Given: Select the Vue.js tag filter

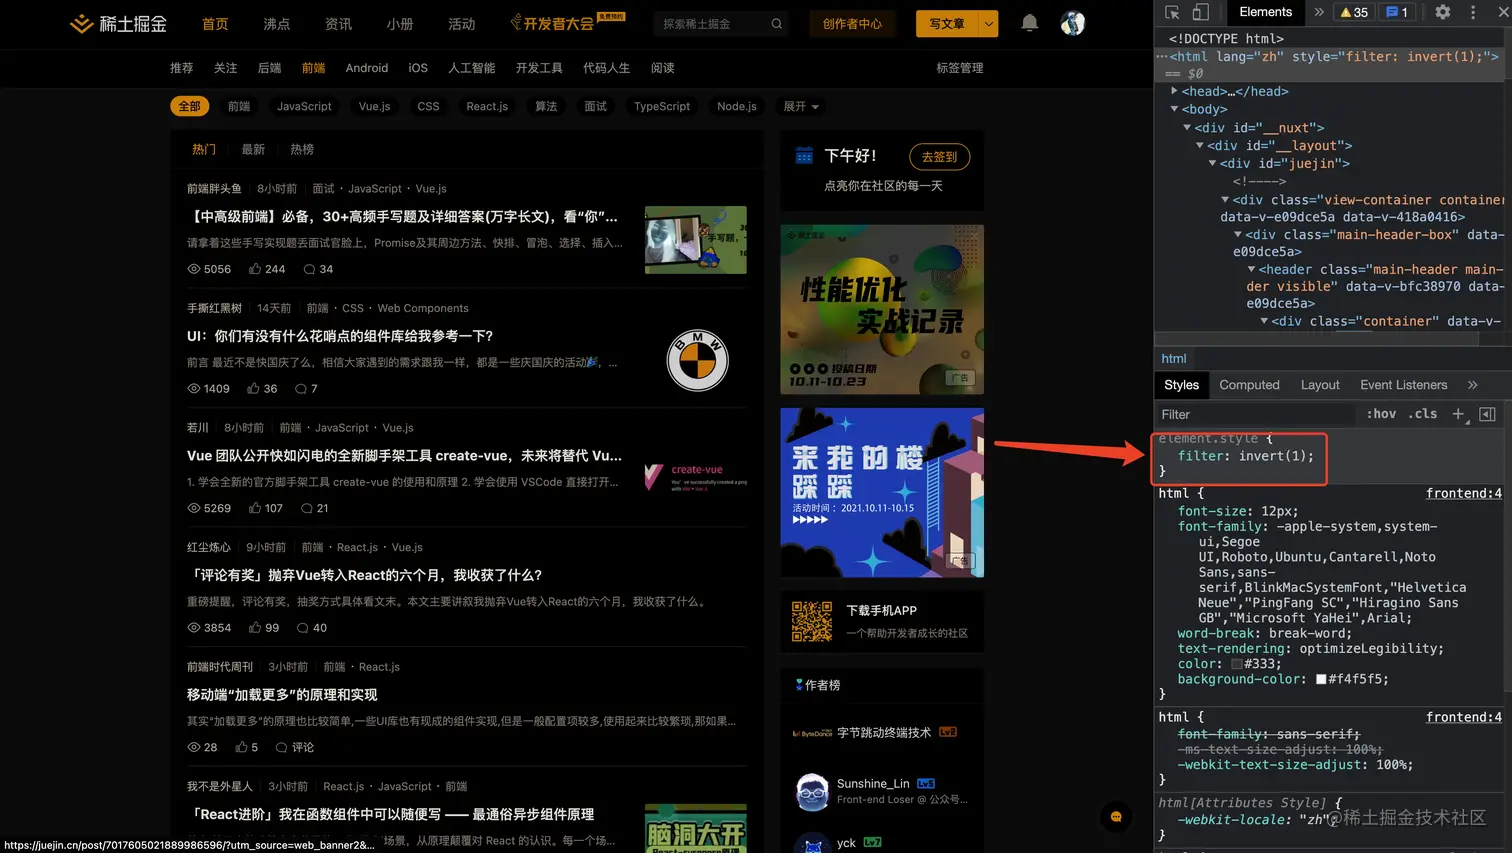Looking at the screenshot, I should (x=374, y=106).
